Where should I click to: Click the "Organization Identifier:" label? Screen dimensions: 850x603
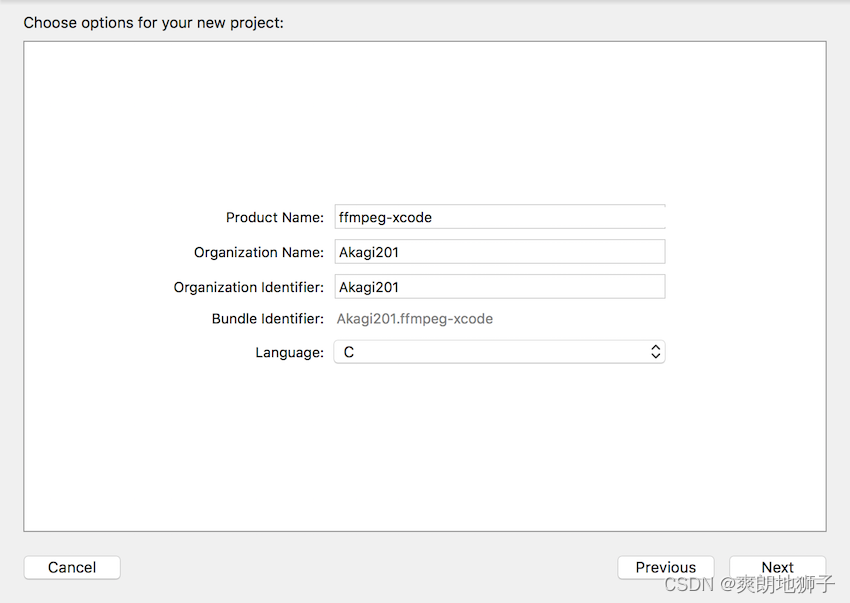tap(249, 287)
